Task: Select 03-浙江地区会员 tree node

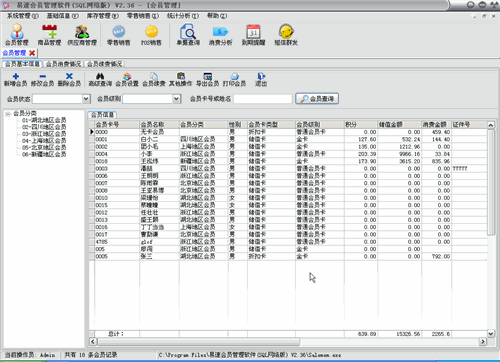Action: [44, 134]
